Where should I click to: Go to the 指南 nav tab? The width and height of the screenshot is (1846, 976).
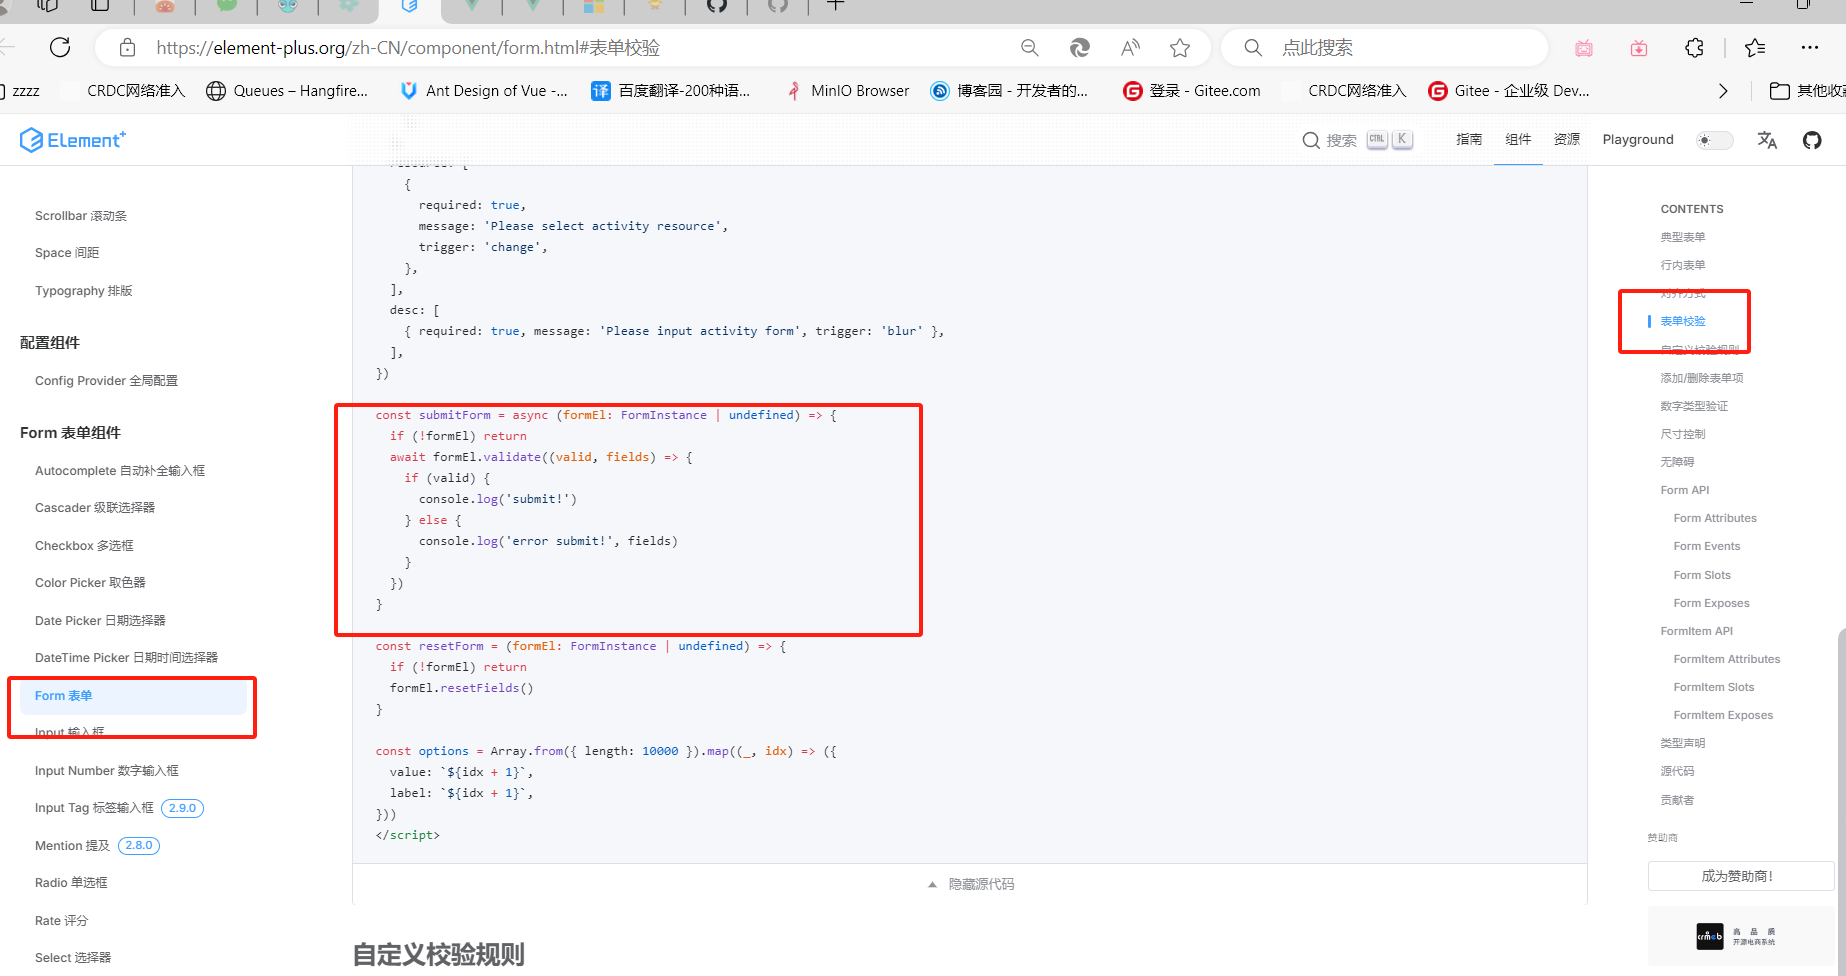coord(1469,140)
